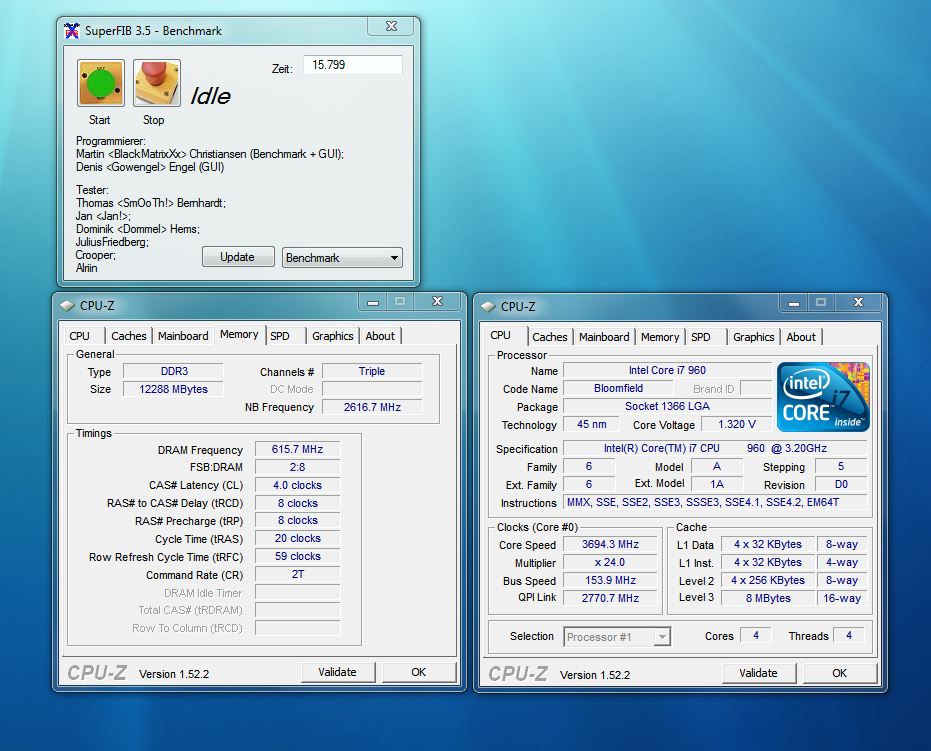The height and width of the screenshot is (751, 931).
Task: Click the Instructions field listing MMX, SSE
Action: click(x=715, y=502)
